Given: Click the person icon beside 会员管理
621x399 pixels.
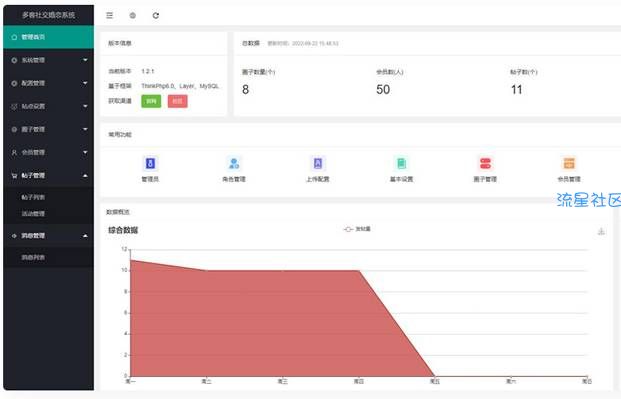Looking at the screenshot, I should (x=14, y=152).
